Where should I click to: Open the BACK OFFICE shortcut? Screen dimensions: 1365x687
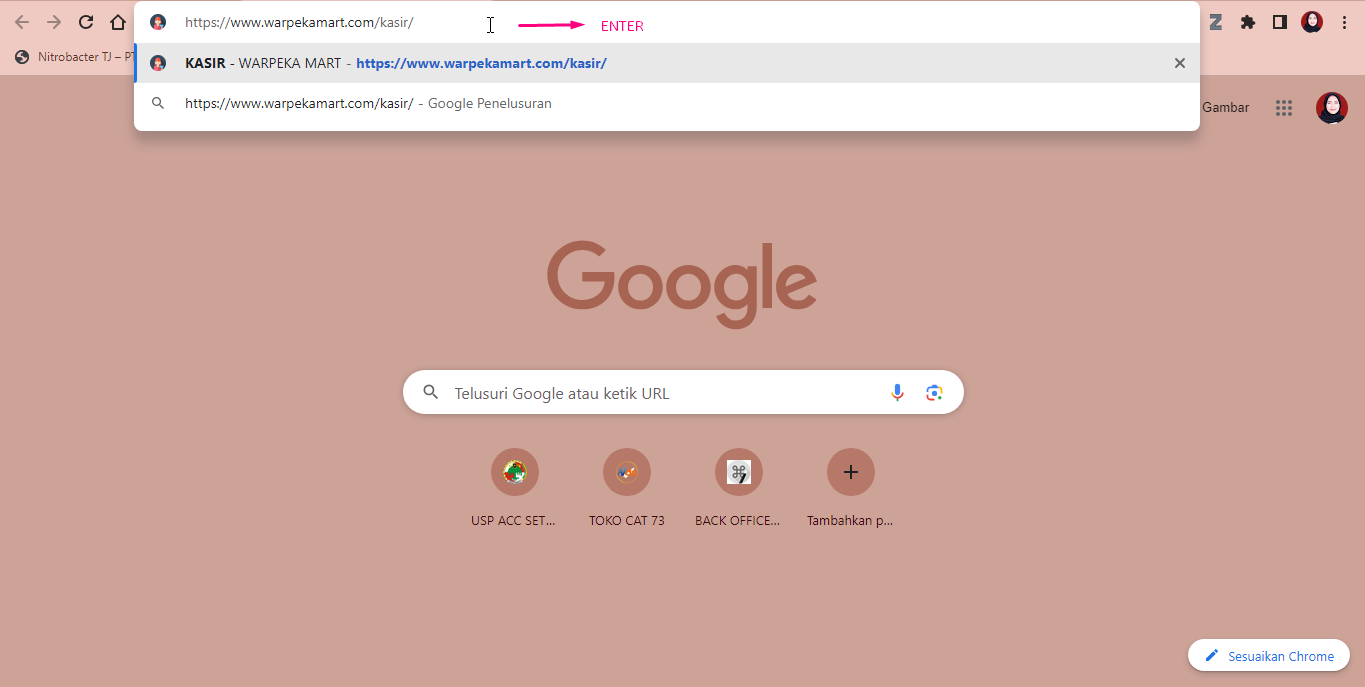point(738,488)
